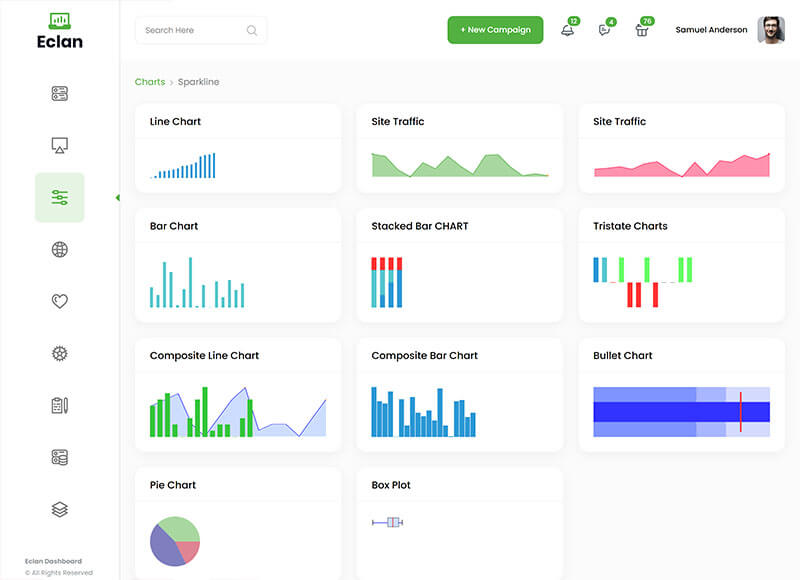Open the notifications bell icon

[x=567, y=30]
